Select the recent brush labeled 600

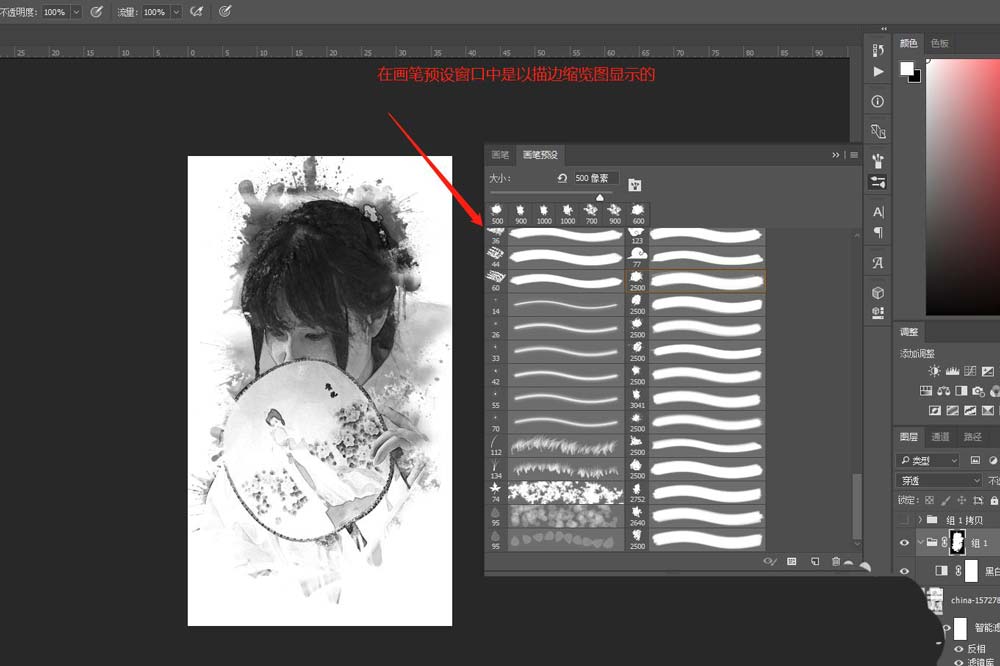point(638,214)
